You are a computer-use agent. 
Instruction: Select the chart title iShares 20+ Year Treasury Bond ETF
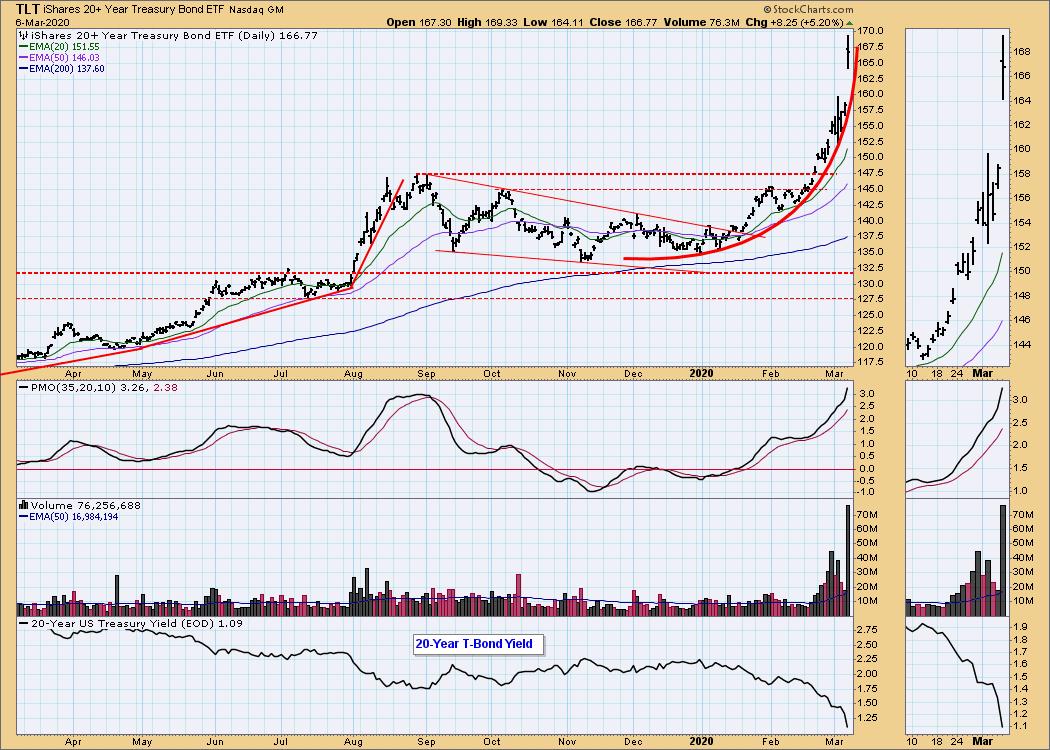tap(132, 10)
